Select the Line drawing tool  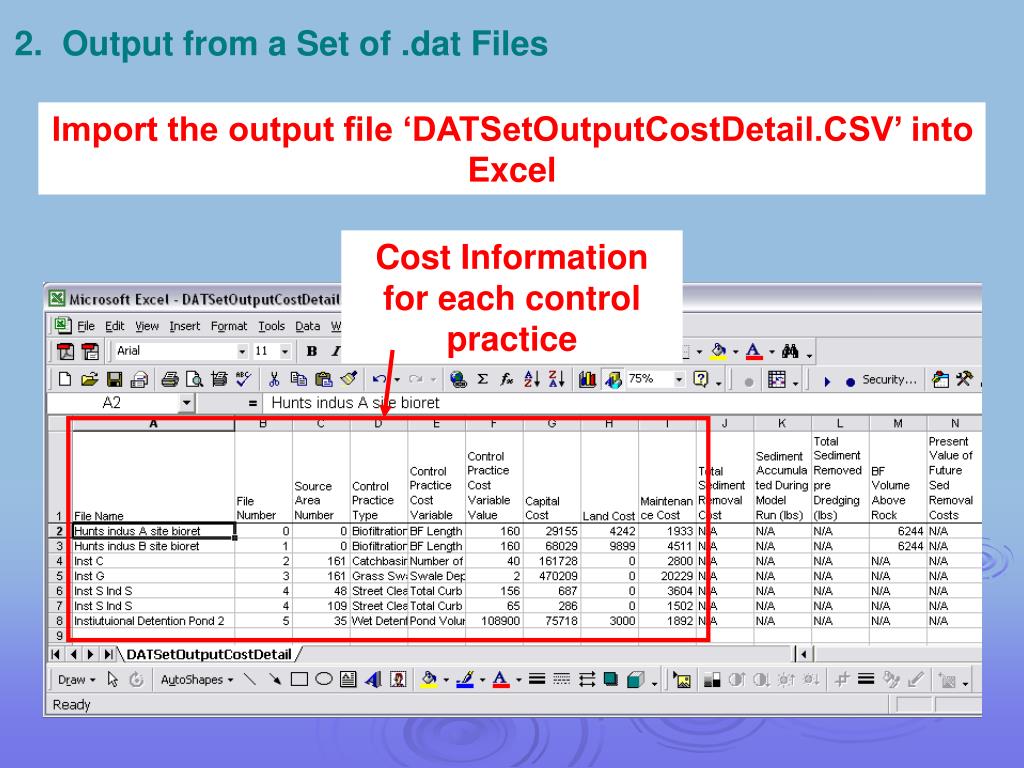[249, 680]
